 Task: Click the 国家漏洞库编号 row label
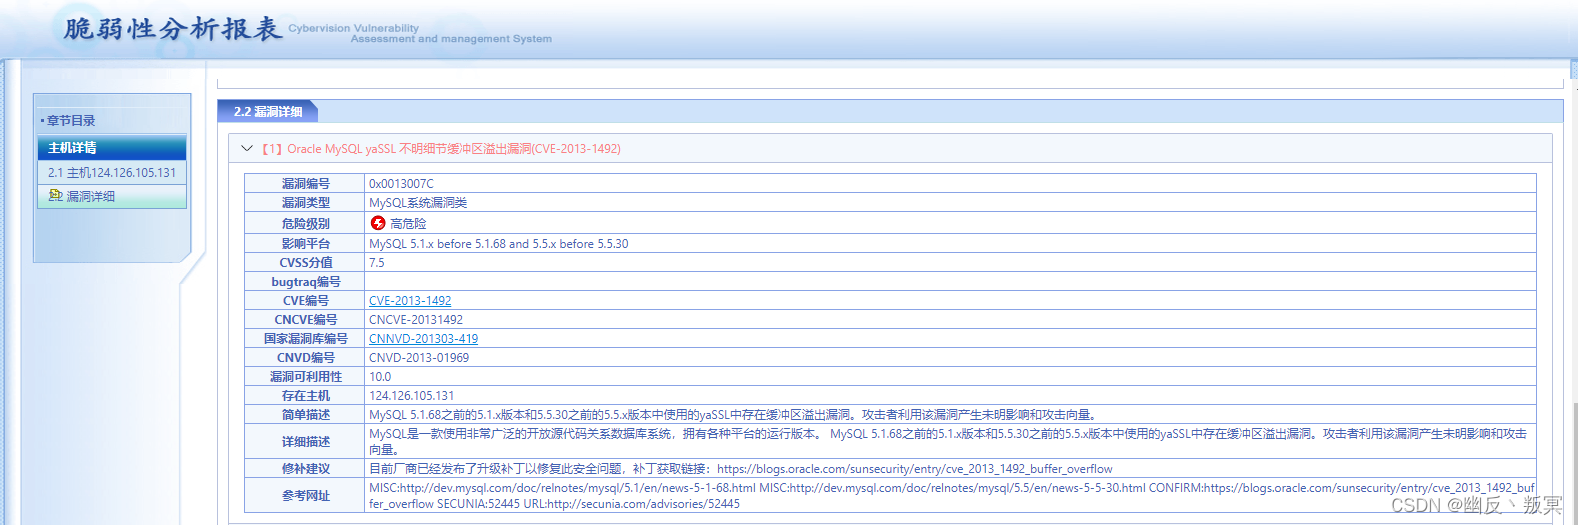point(305,339)
